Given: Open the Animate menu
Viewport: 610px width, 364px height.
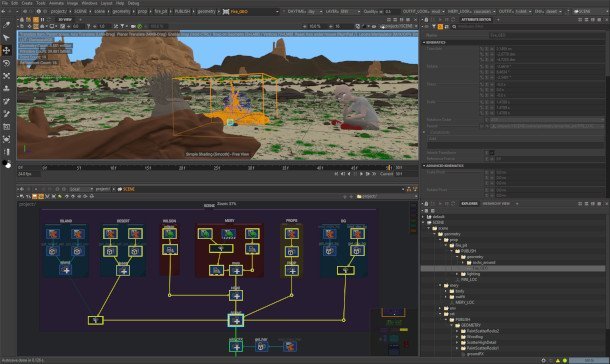Looking at the screenshot, I should pyautogui.click(x=56, y=3).
